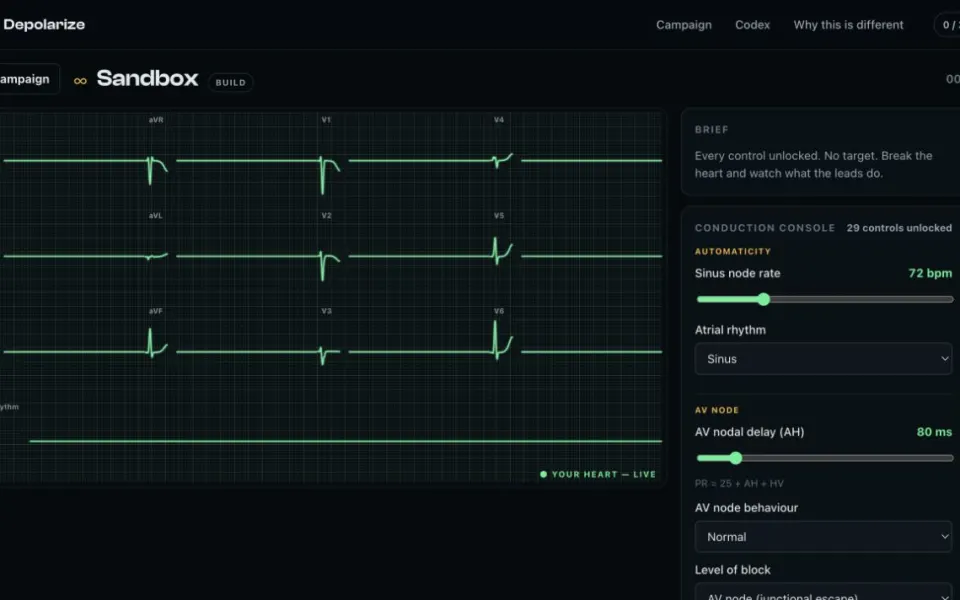Click the back to Campaign button
Image resolution: width=960 pixels, height=600 pixels.
click(28, 79)
